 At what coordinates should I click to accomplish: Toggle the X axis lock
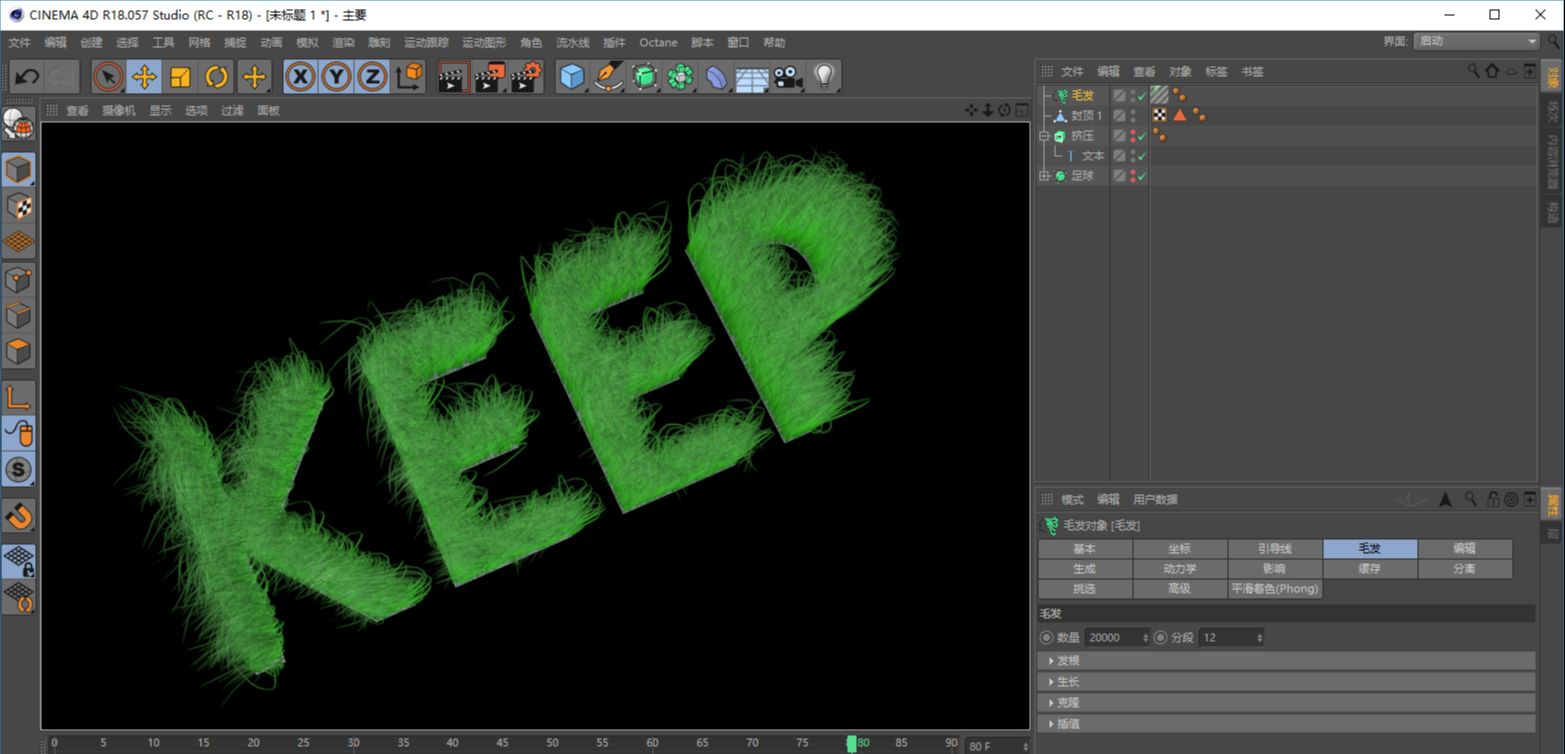pos(300,77)
